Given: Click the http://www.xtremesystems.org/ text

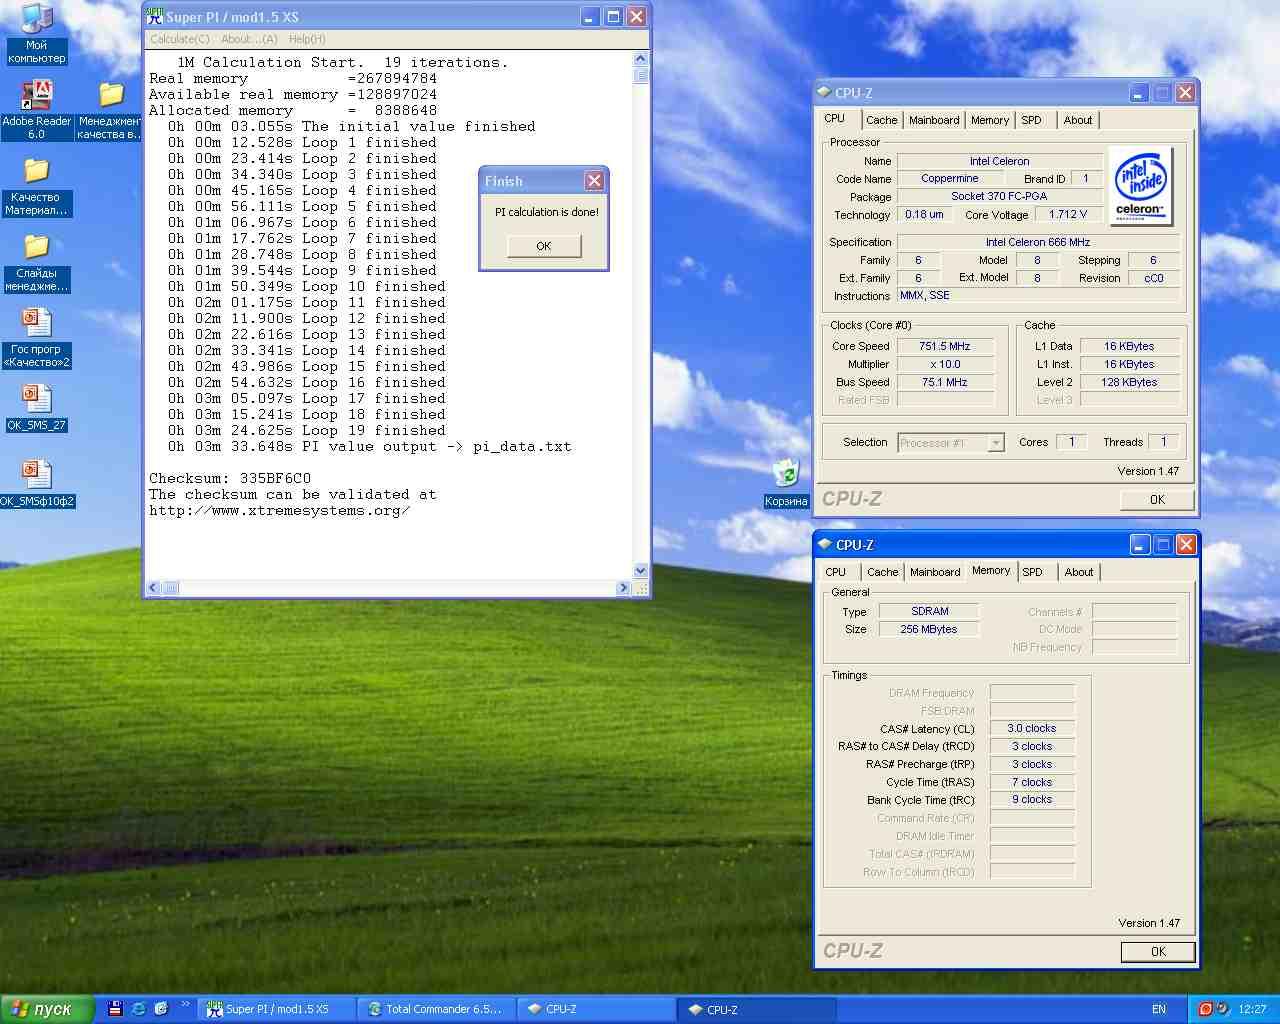Looking at the screenshot, I should tap(279, 510).
